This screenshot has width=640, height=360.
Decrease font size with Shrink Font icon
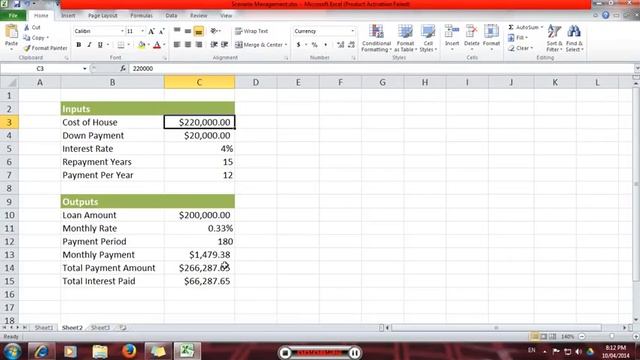[162, 31]
